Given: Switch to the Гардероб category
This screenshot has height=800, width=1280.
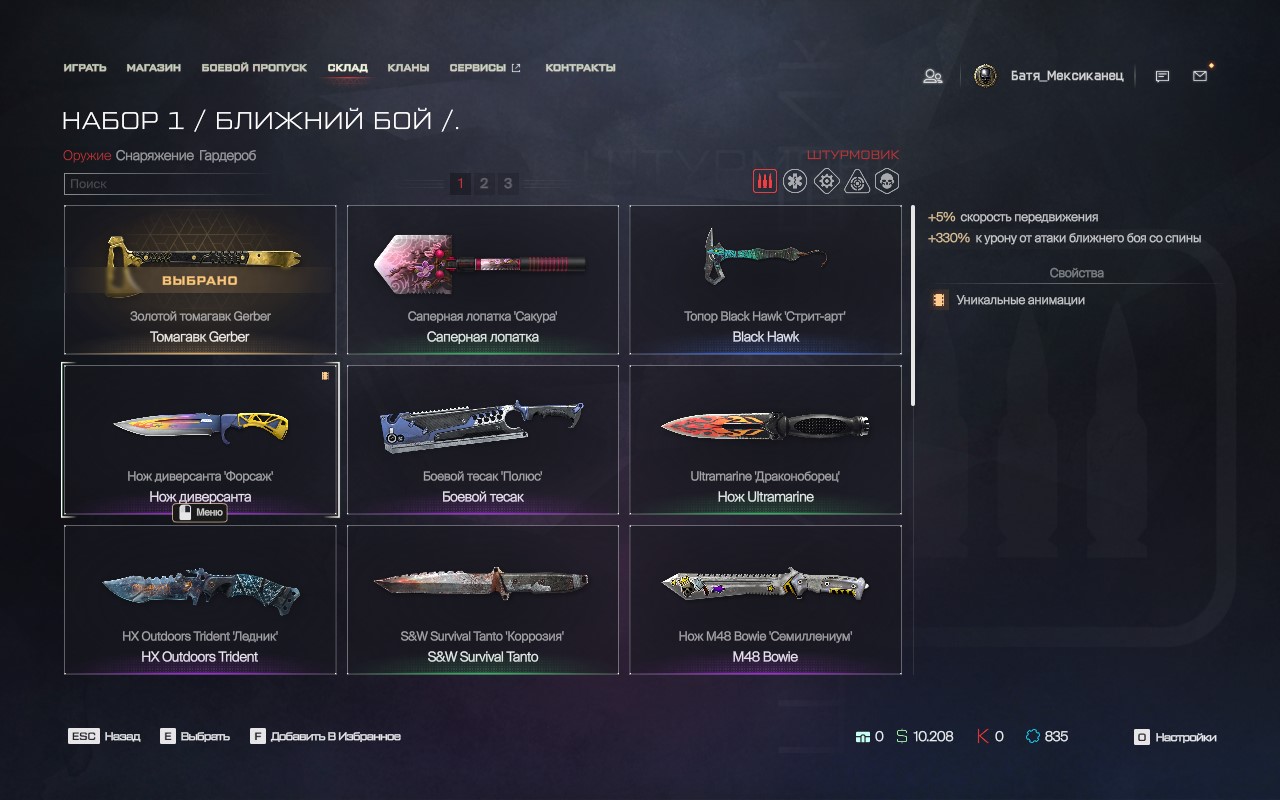Looking at the screenshot, I should [227, 156].
